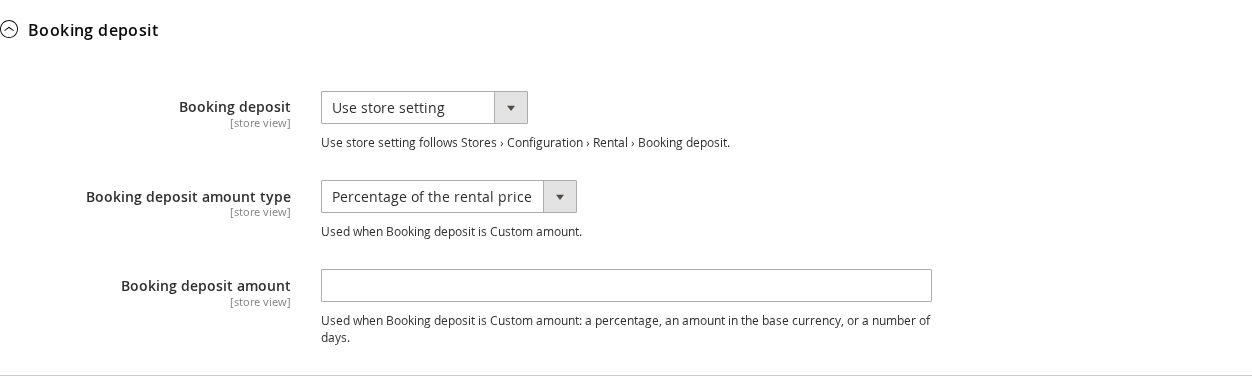The height and width of the screenshot is (376, 1252).
Task: Click the note about percentage, amount, or days
Action: (626, 329)
